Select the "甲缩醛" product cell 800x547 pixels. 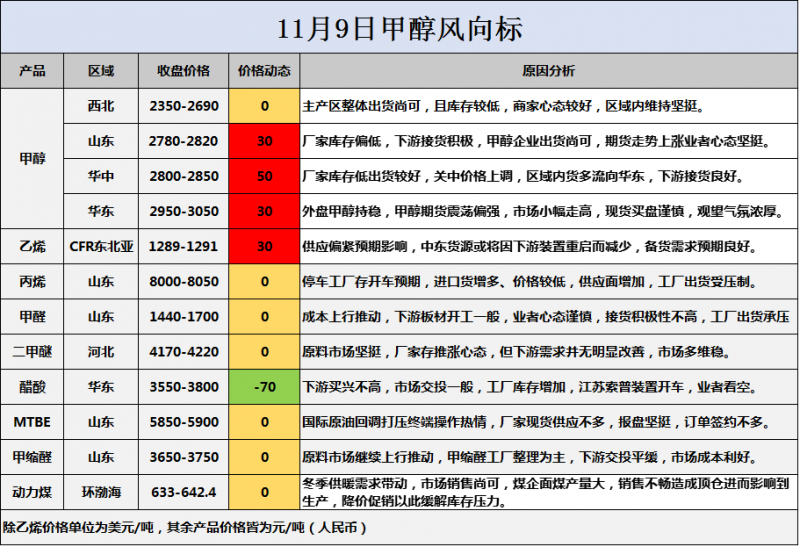[32, 457]
